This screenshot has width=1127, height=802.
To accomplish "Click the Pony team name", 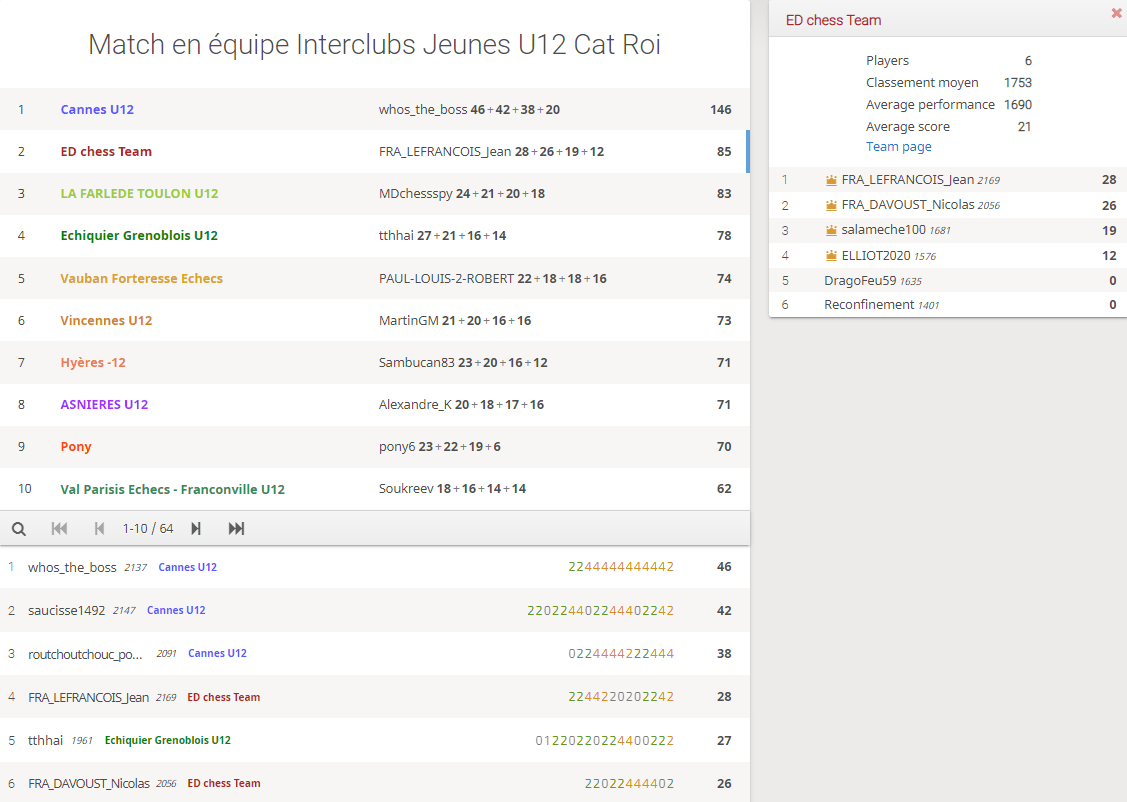I will coord(76,447).
